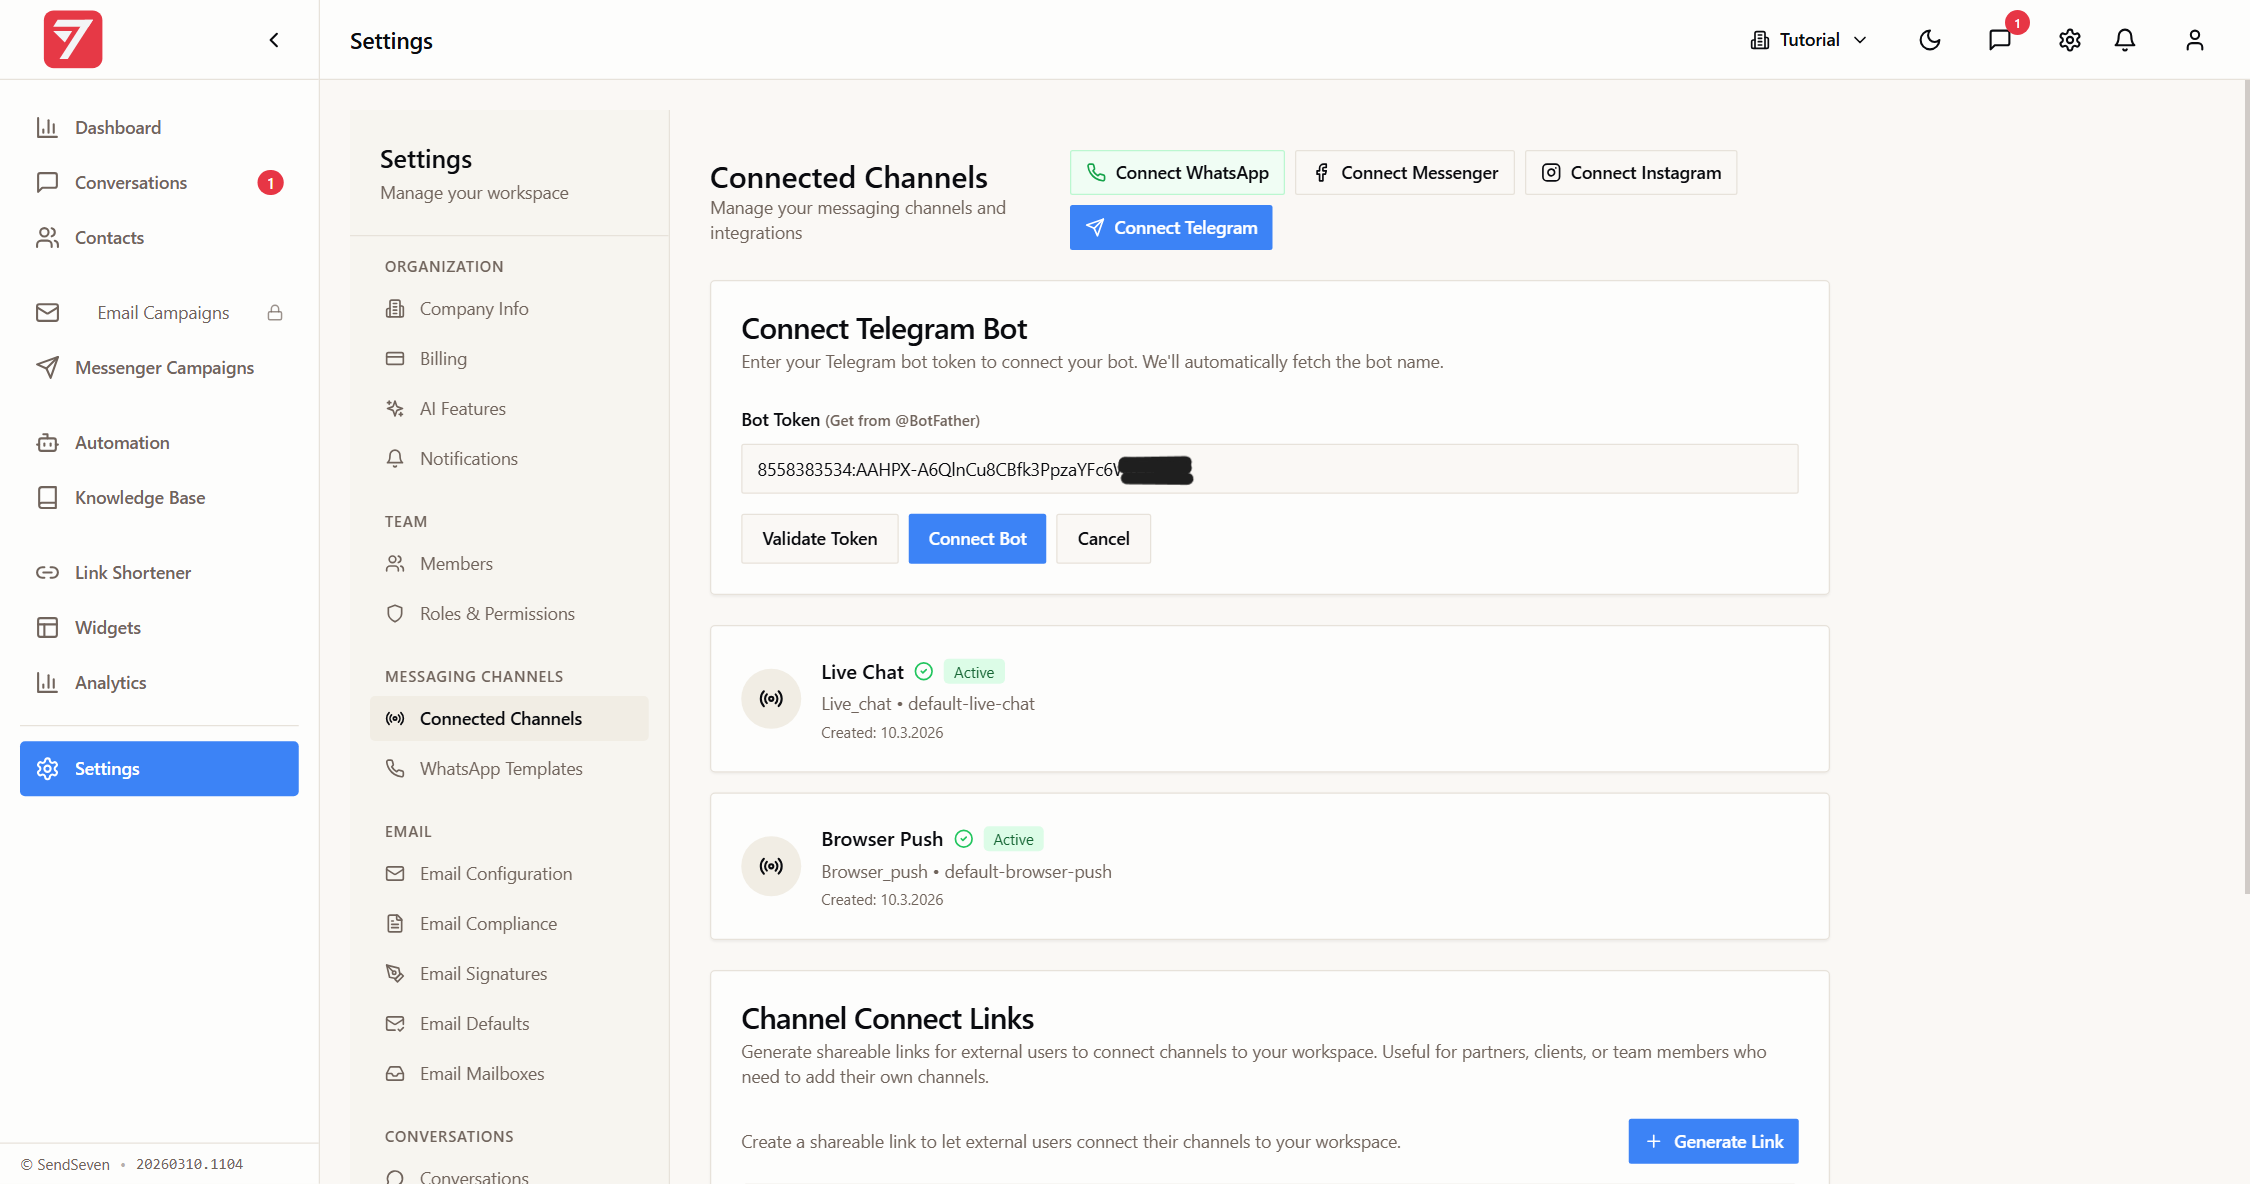
Task: Open Knowledge Base
Action: pos(159,497)
